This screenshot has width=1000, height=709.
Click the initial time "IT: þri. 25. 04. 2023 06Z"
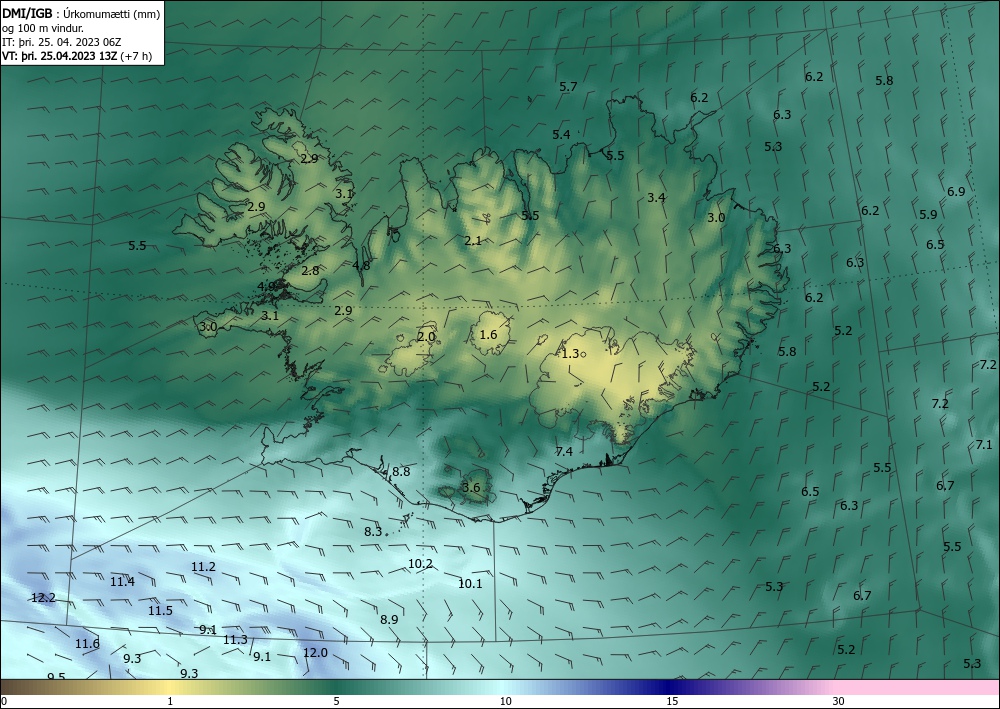click(61, 42)
